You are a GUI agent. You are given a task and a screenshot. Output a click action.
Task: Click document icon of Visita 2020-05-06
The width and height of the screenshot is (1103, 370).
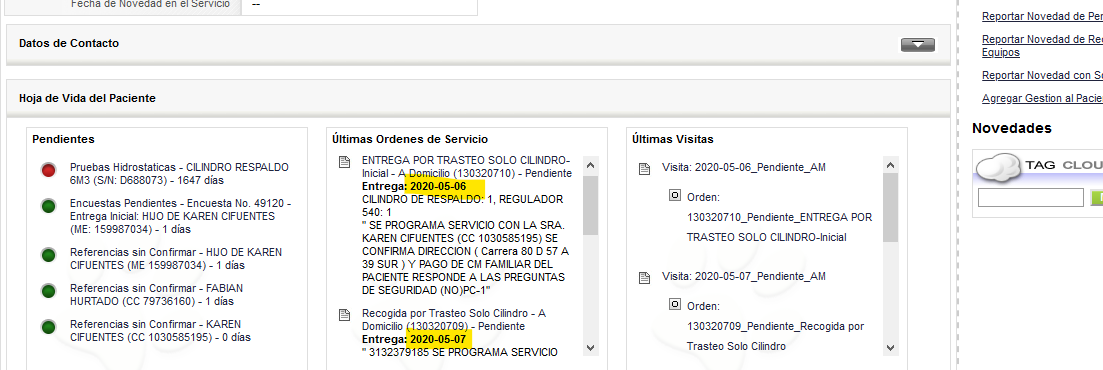(x=644, y=169)
